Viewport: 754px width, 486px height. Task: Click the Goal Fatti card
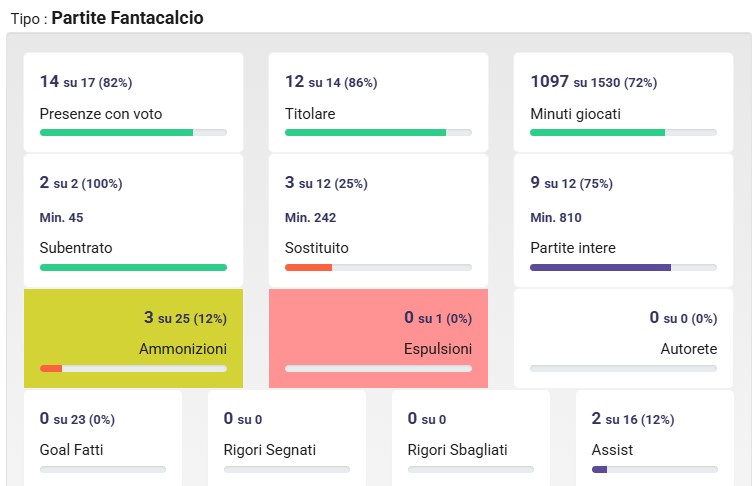click(x=102, y=437)
